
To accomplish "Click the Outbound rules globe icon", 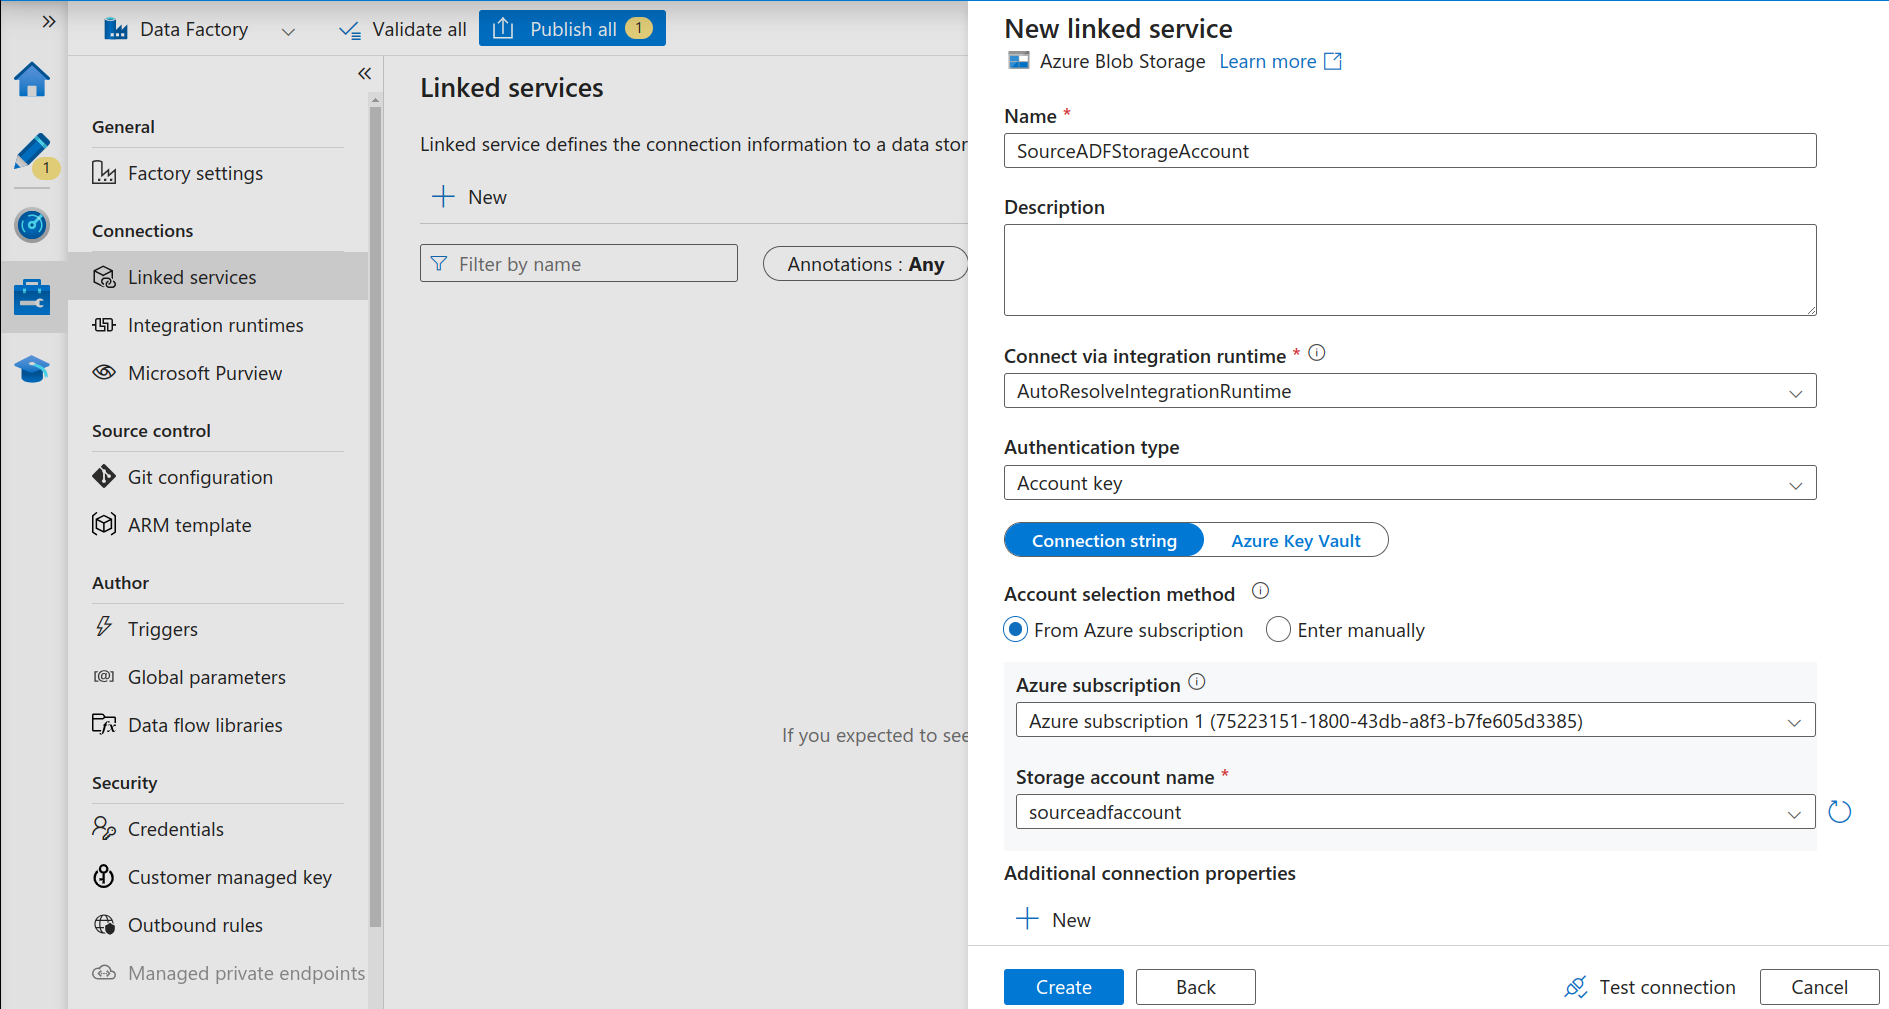I will point(104,924).
